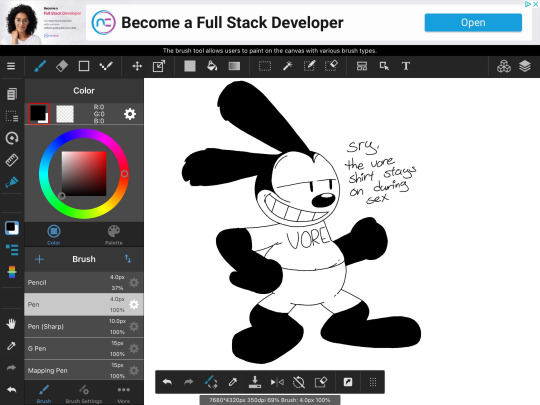Image resolution: width=540 pixels, height=405 pixels.
Task: Add a new brush with plus icon
Action: 39,259
